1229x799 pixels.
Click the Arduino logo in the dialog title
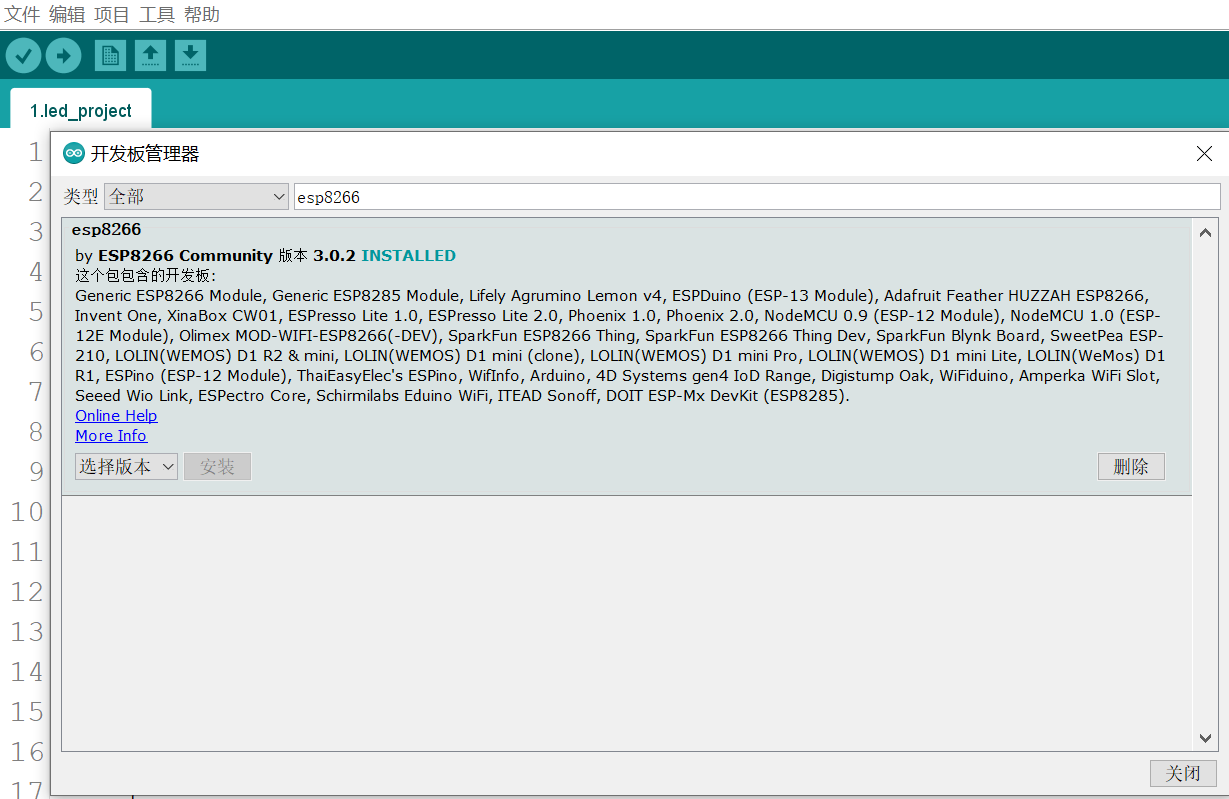[x=74, y=153]
